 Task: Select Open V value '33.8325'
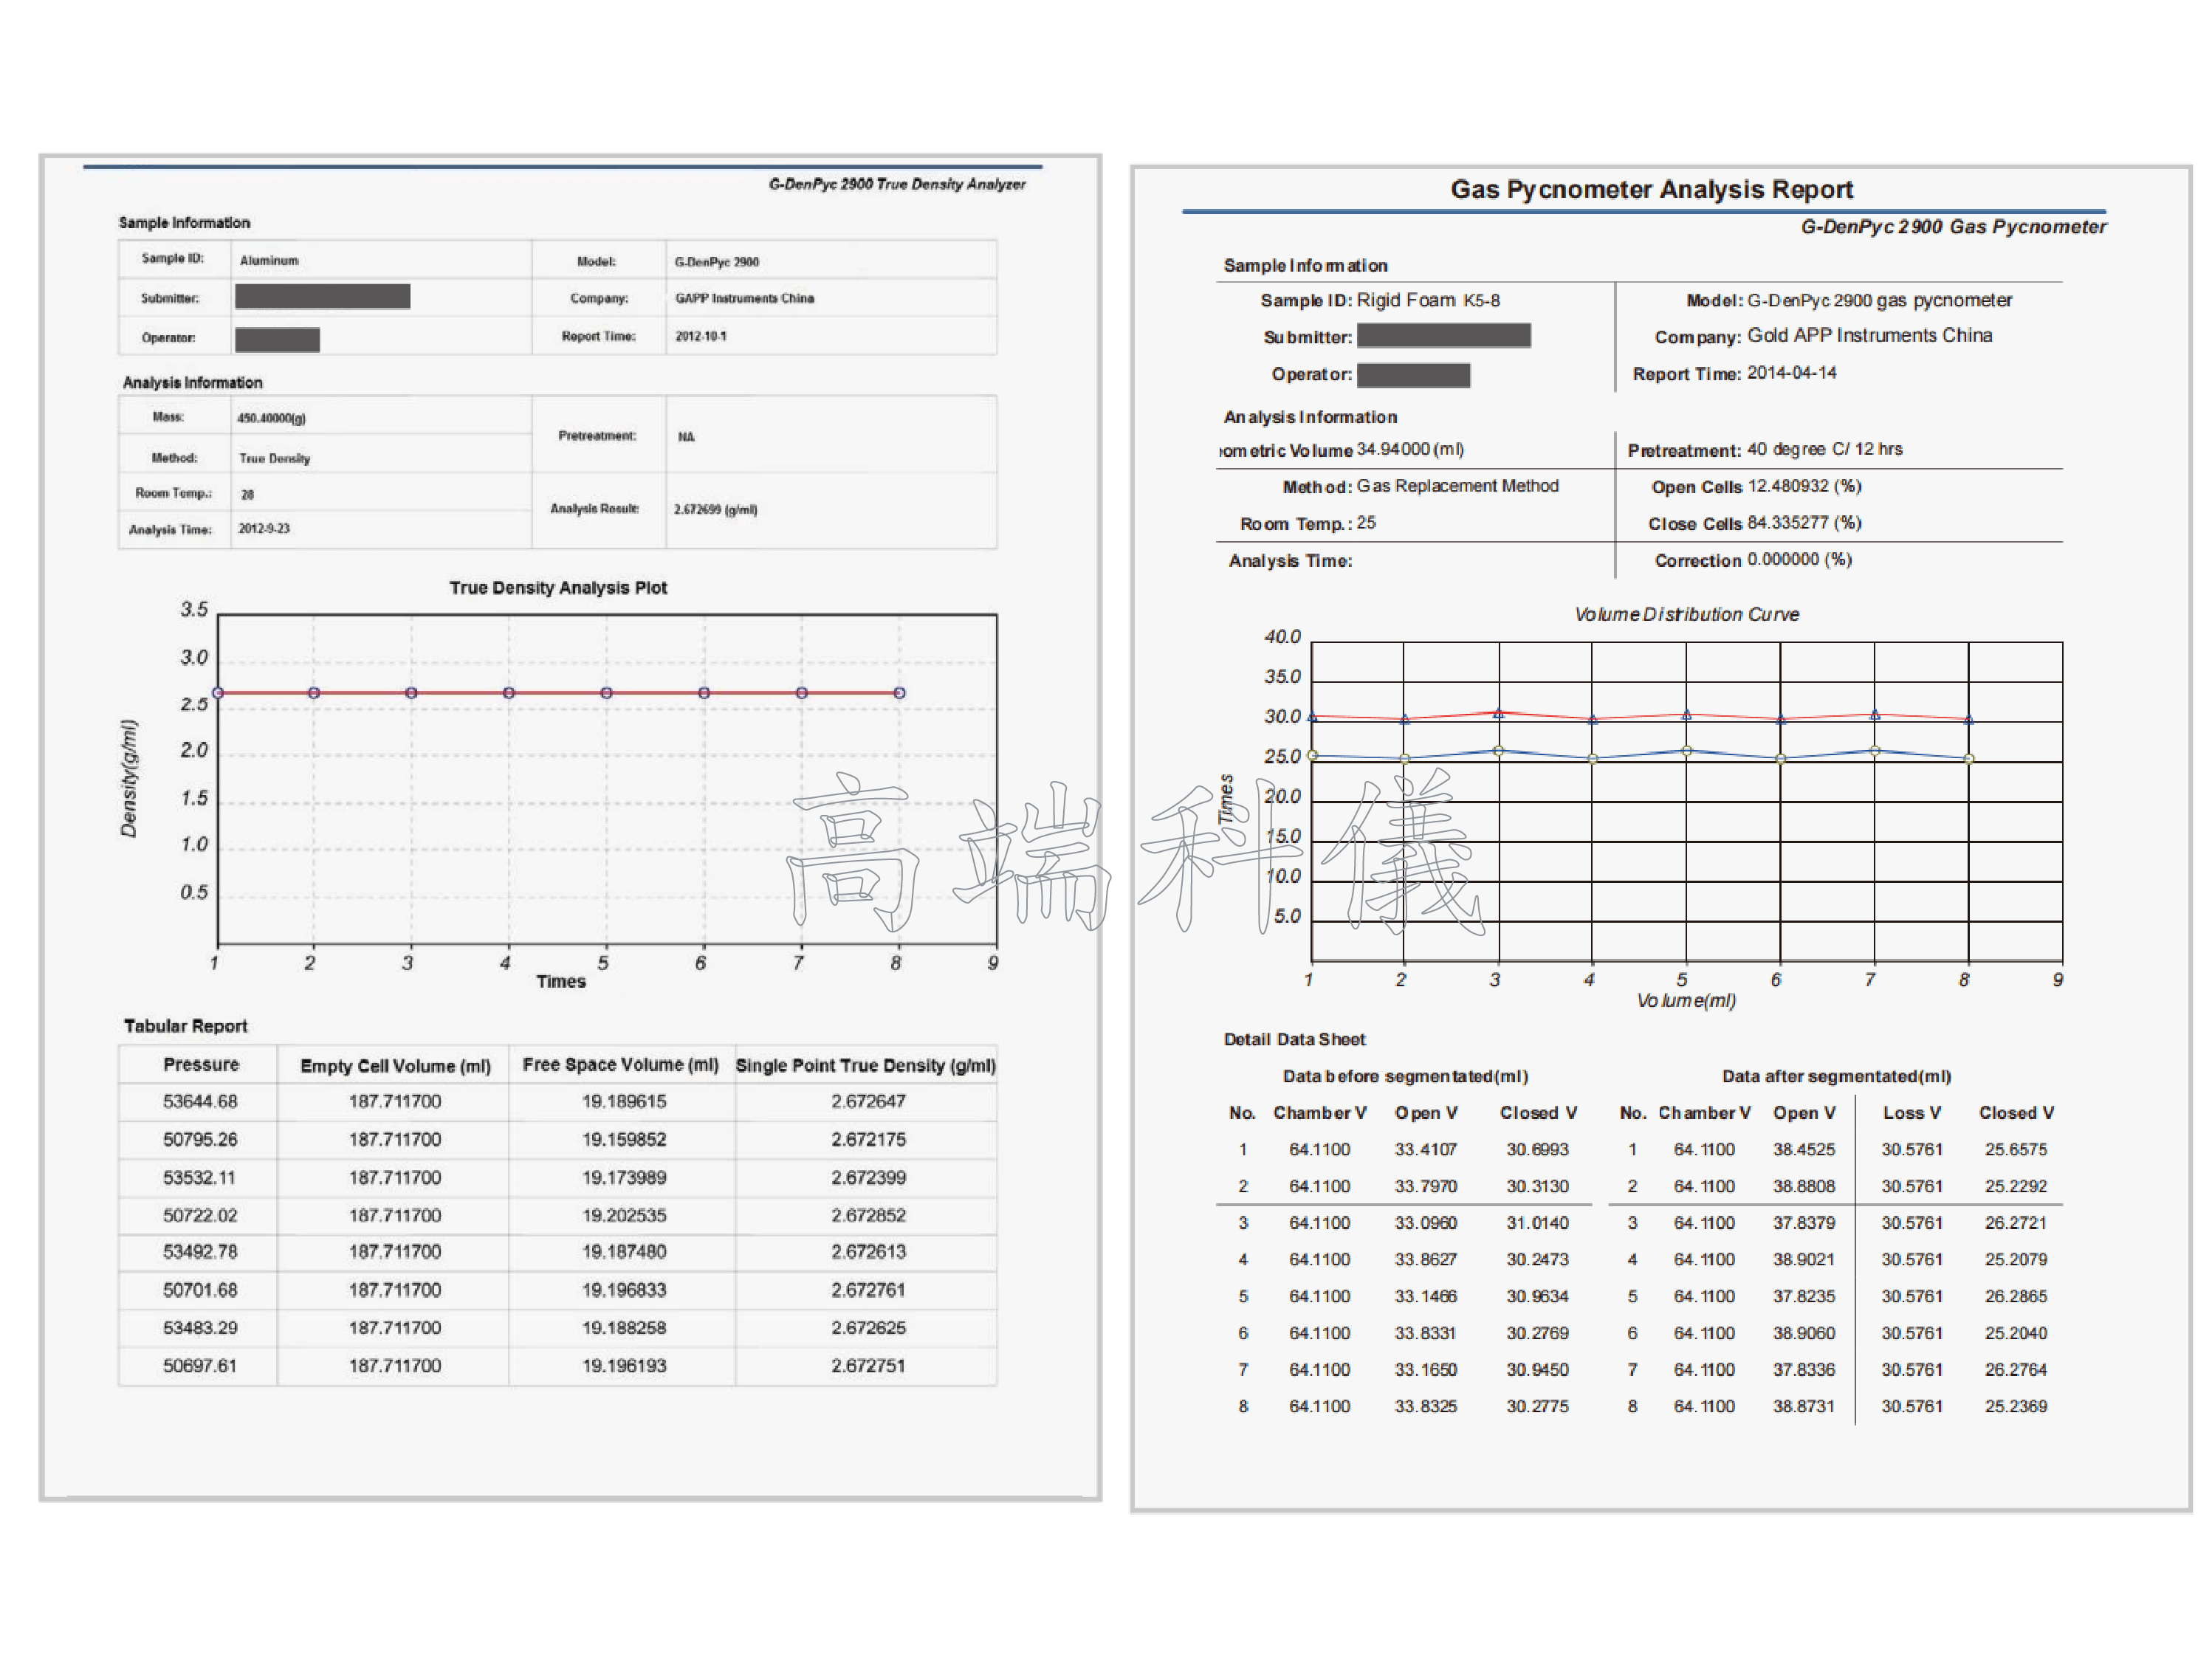pyautogui.click(x=1425, y=1406)
